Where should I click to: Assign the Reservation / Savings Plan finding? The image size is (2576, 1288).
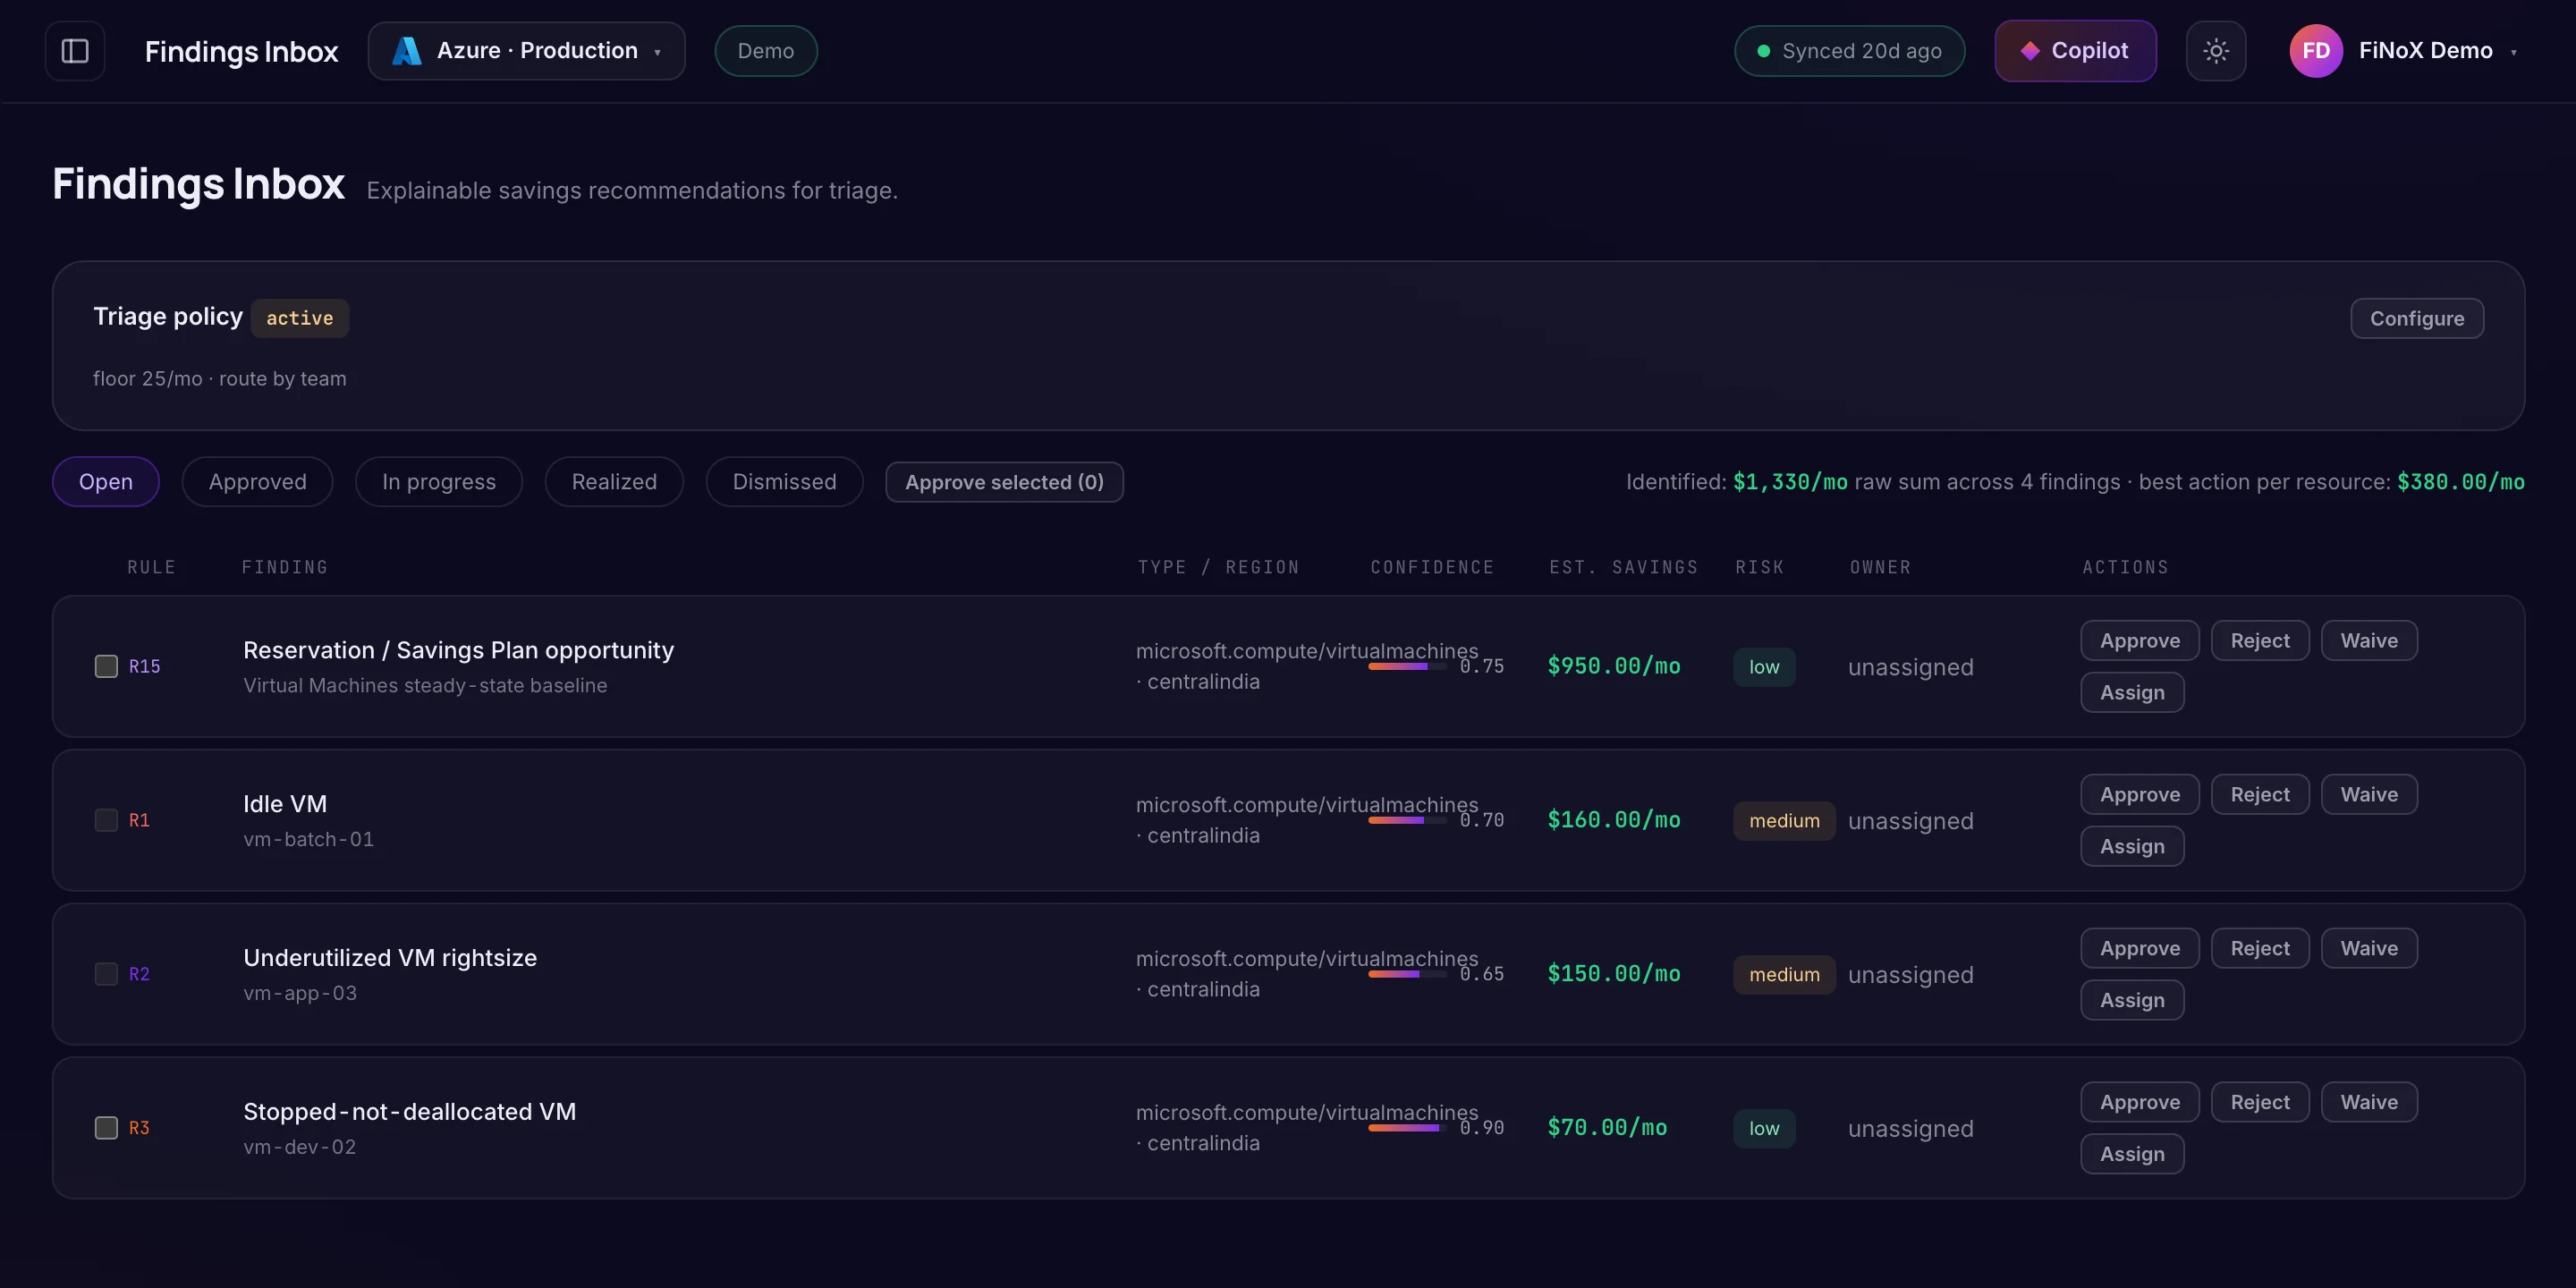coord(2132,693)
